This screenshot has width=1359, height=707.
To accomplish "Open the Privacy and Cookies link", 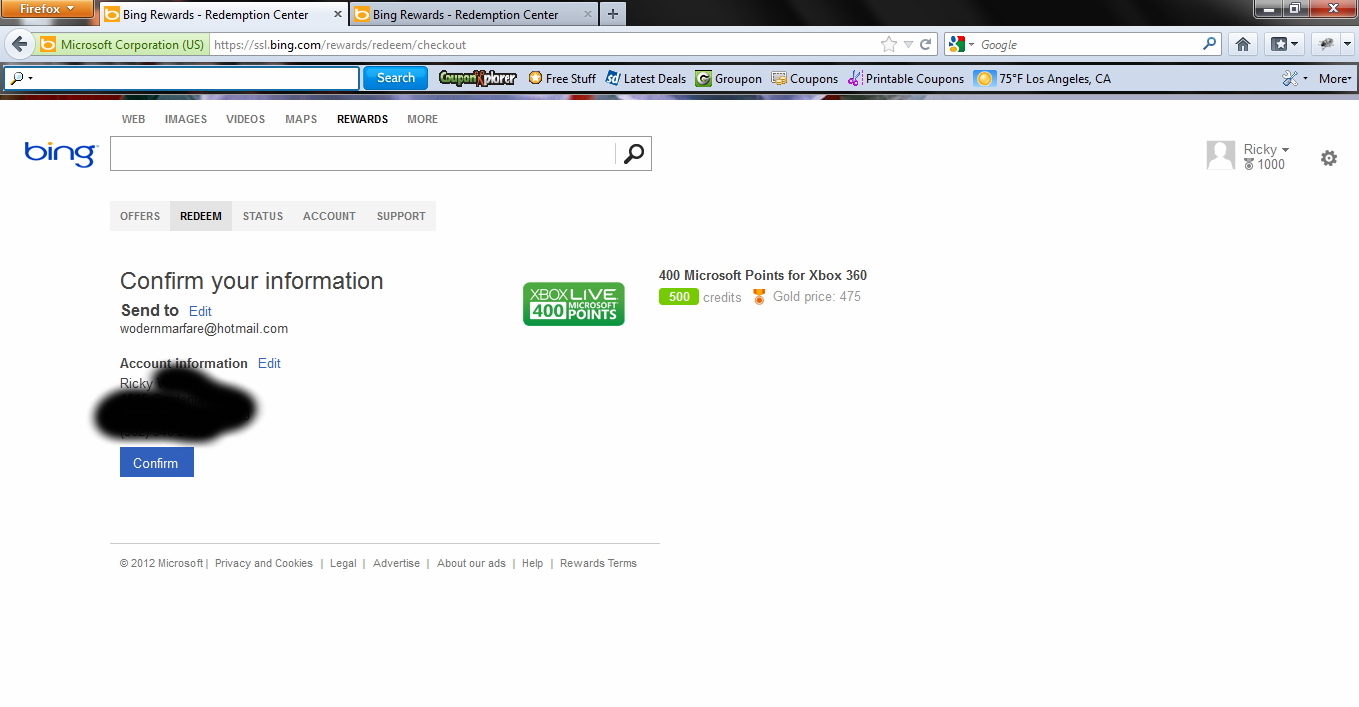I will [264, 563].
